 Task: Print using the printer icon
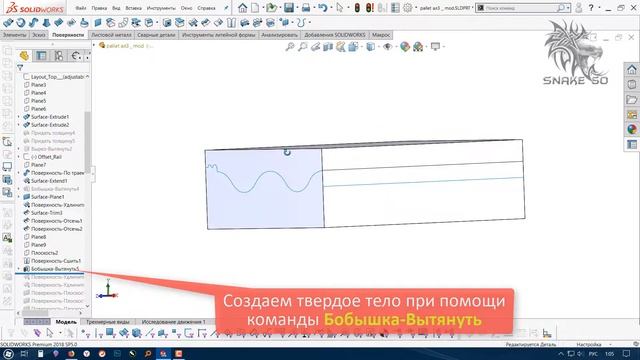306,8
